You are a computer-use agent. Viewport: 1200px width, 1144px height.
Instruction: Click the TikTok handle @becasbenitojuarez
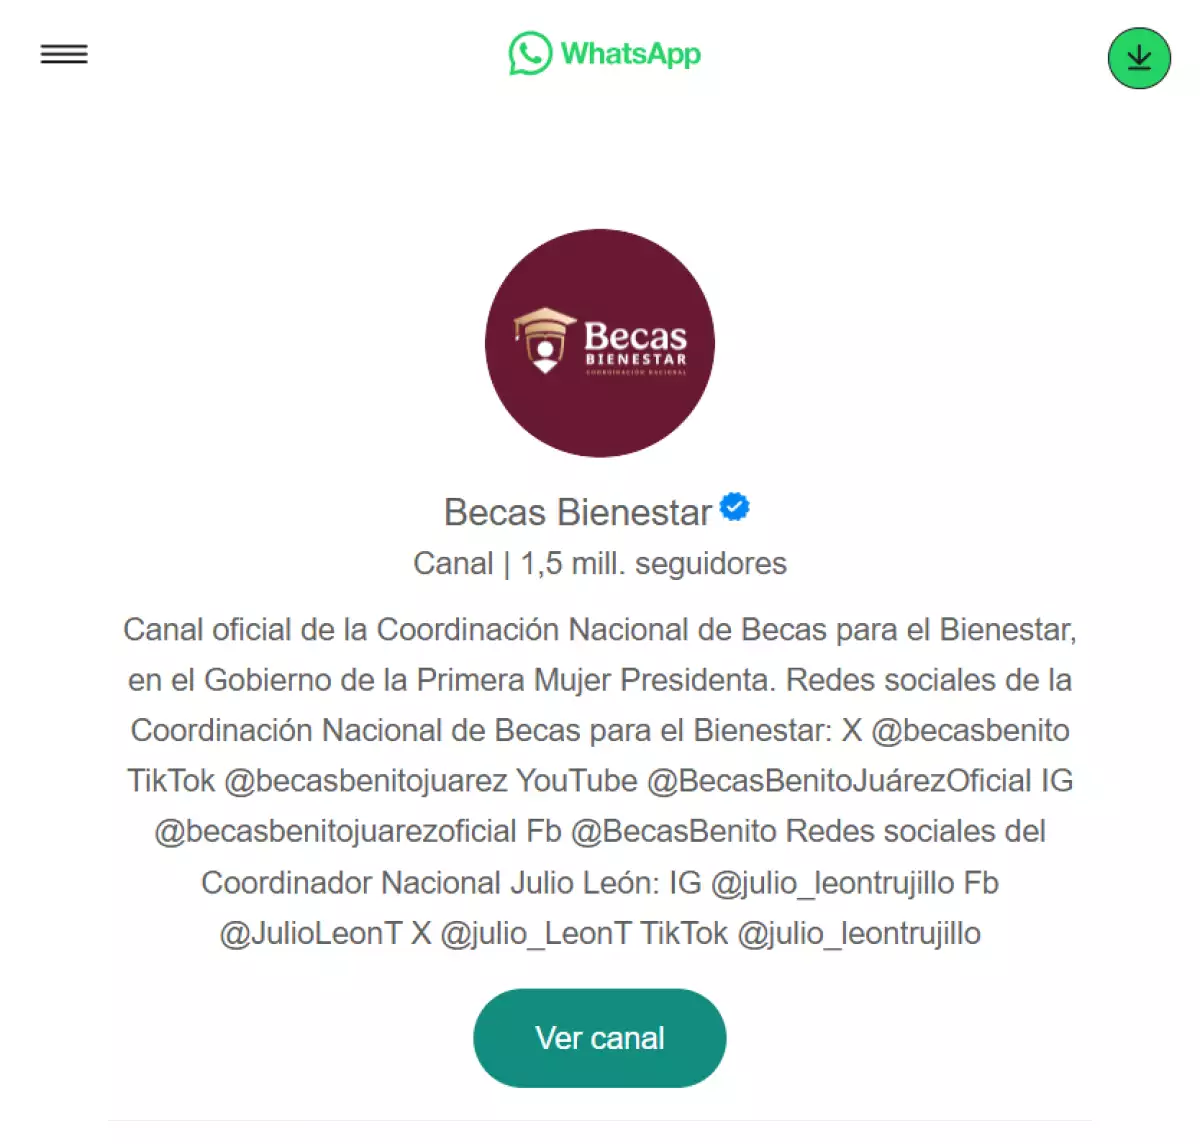tap(366, 780)
